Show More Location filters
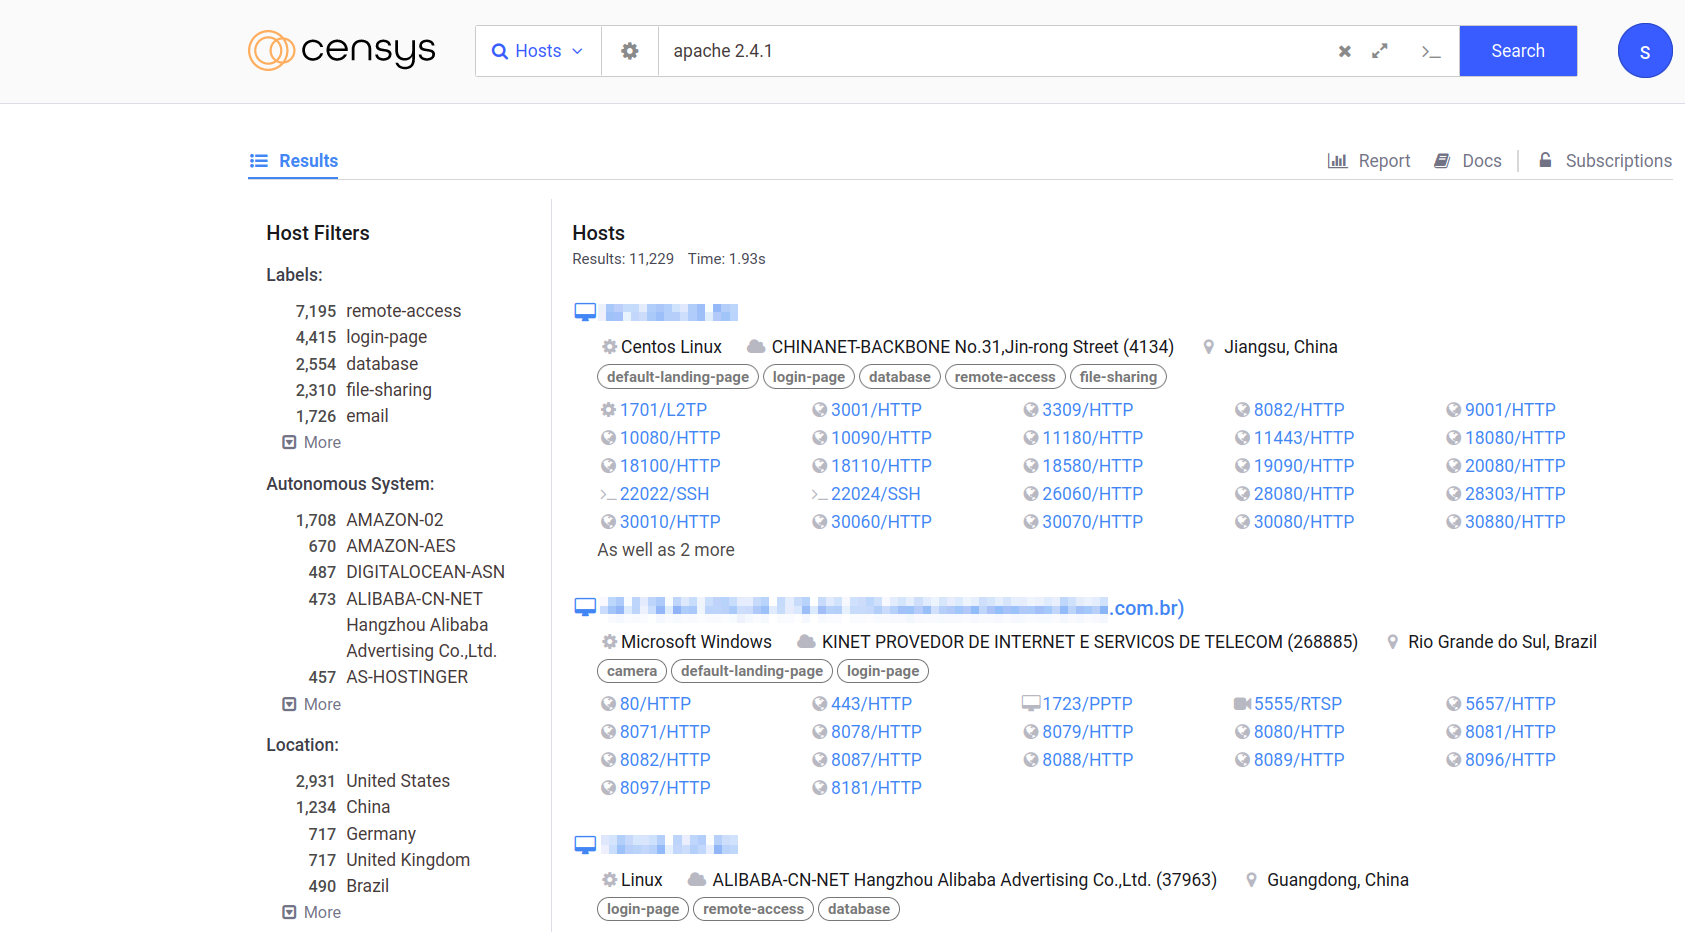1685x932 pixels. pyautogui.click(x=312, y=912)
